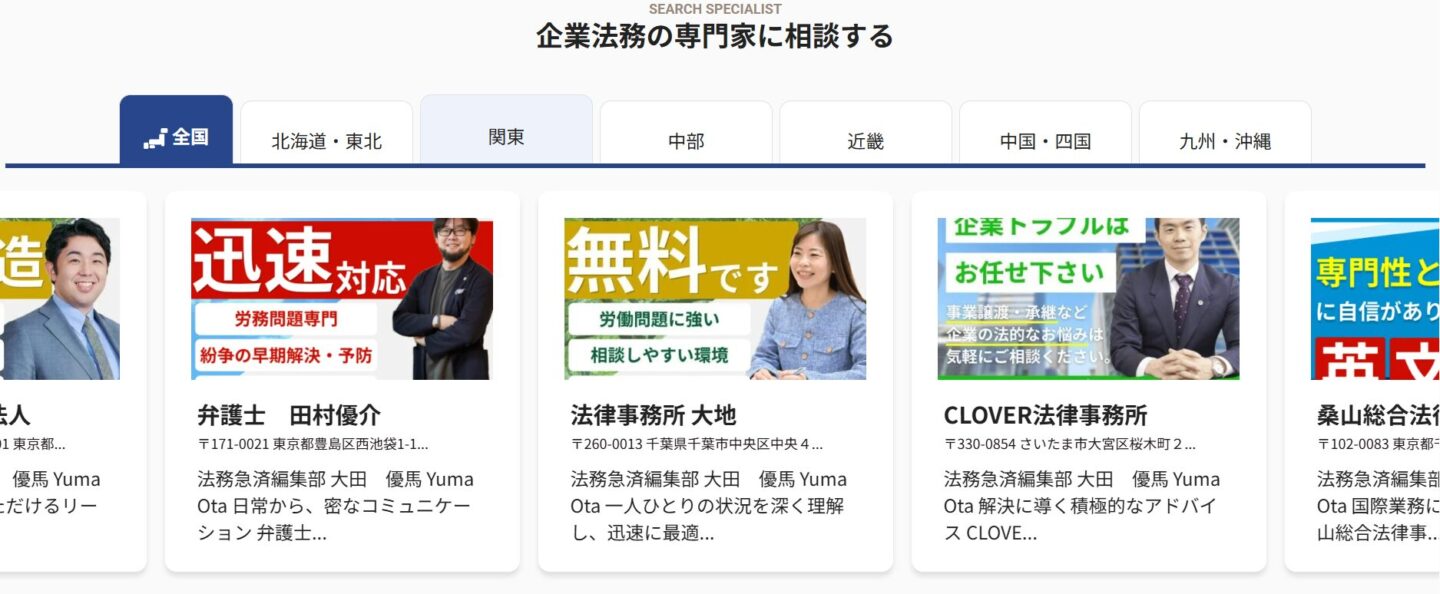The height and width of the screenshot is (594, 1440).
Task: Open the CLOVER法律事務所 title link
Action: [1045, 415]
